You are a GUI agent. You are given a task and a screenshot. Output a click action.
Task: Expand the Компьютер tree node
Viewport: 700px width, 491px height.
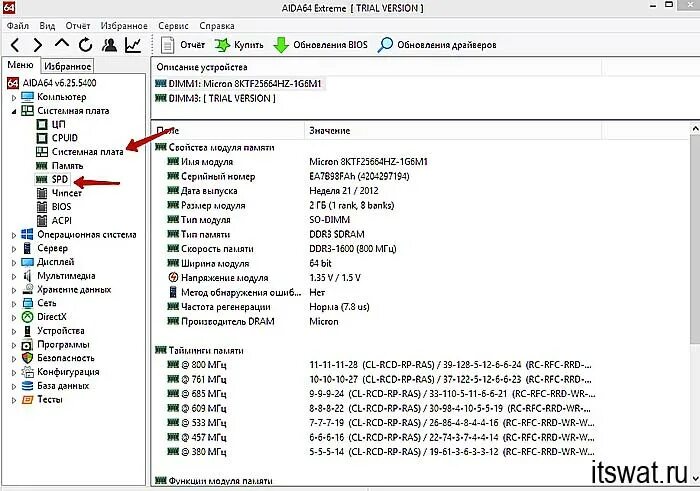(14, 97)
